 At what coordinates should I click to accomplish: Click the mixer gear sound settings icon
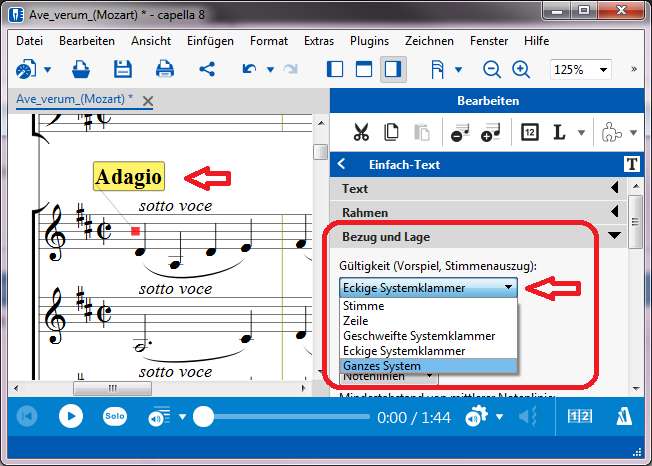476,416
